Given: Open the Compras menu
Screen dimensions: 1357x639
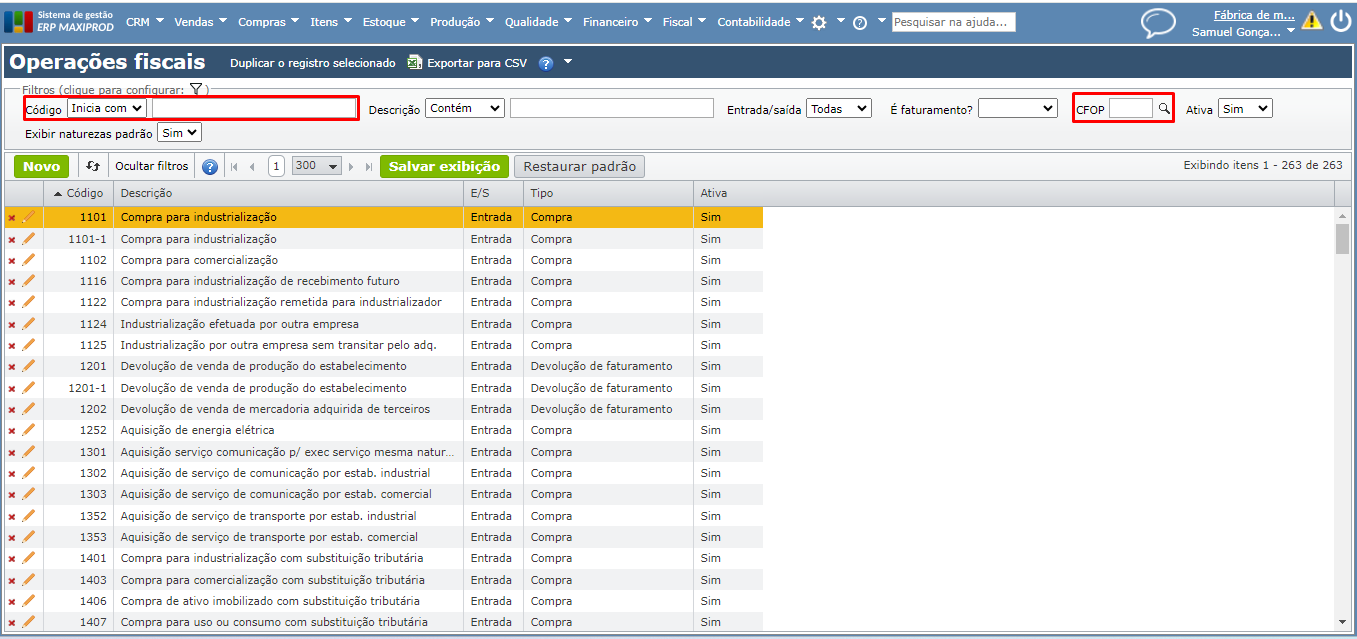Looking at the screenshot, I should [269, 22].
